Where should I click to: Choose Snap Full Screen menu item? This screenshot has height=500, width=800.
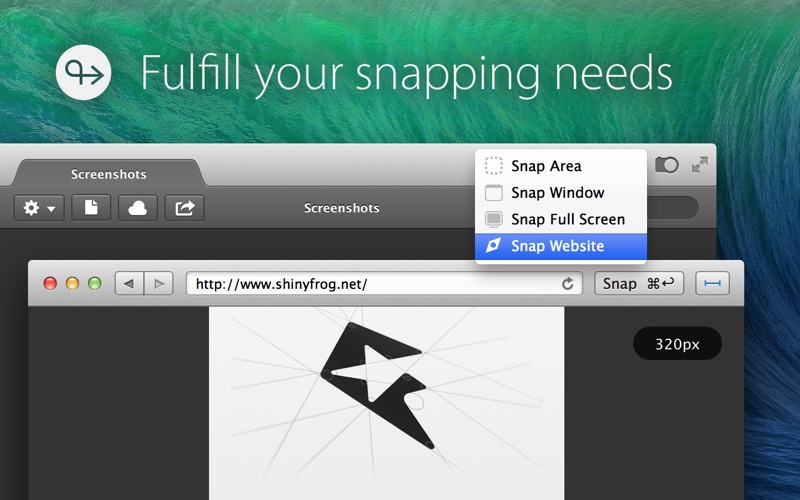(x=561, y=219)
